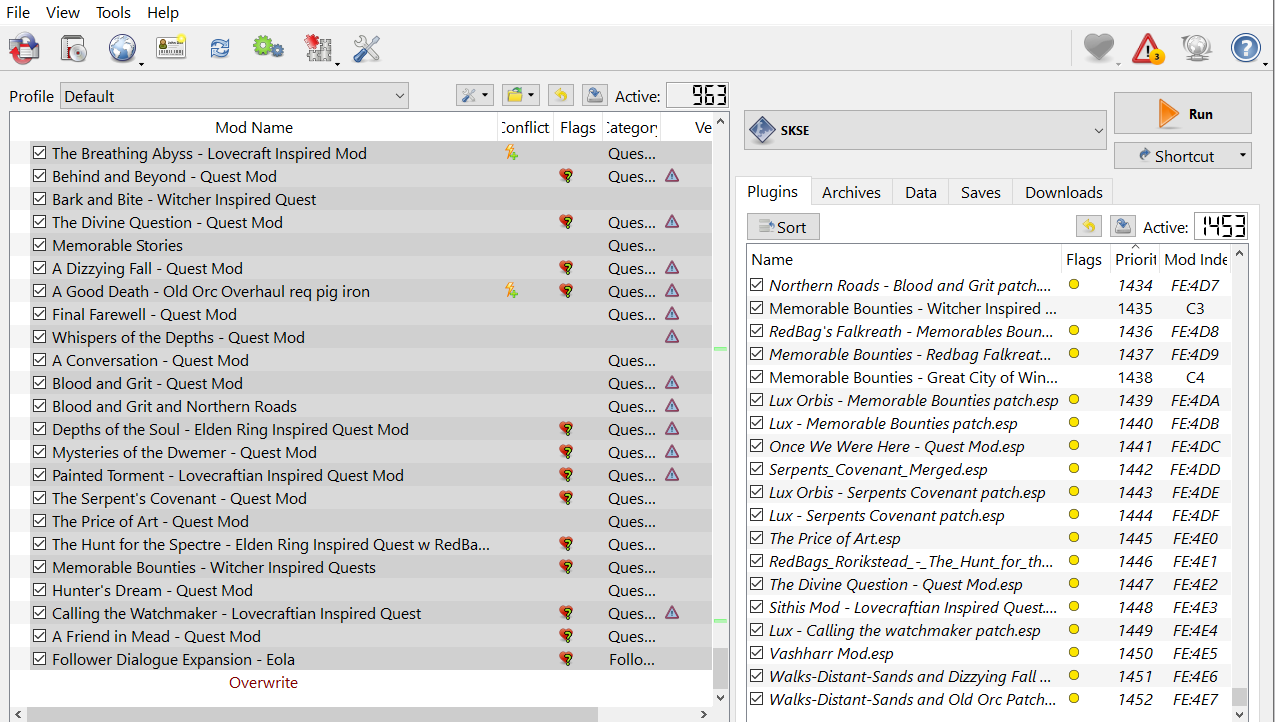1275x722 pixels.
Task: Uncheck Bark and Bite - Witcher Inspired Quest
Action: [40, 199]
